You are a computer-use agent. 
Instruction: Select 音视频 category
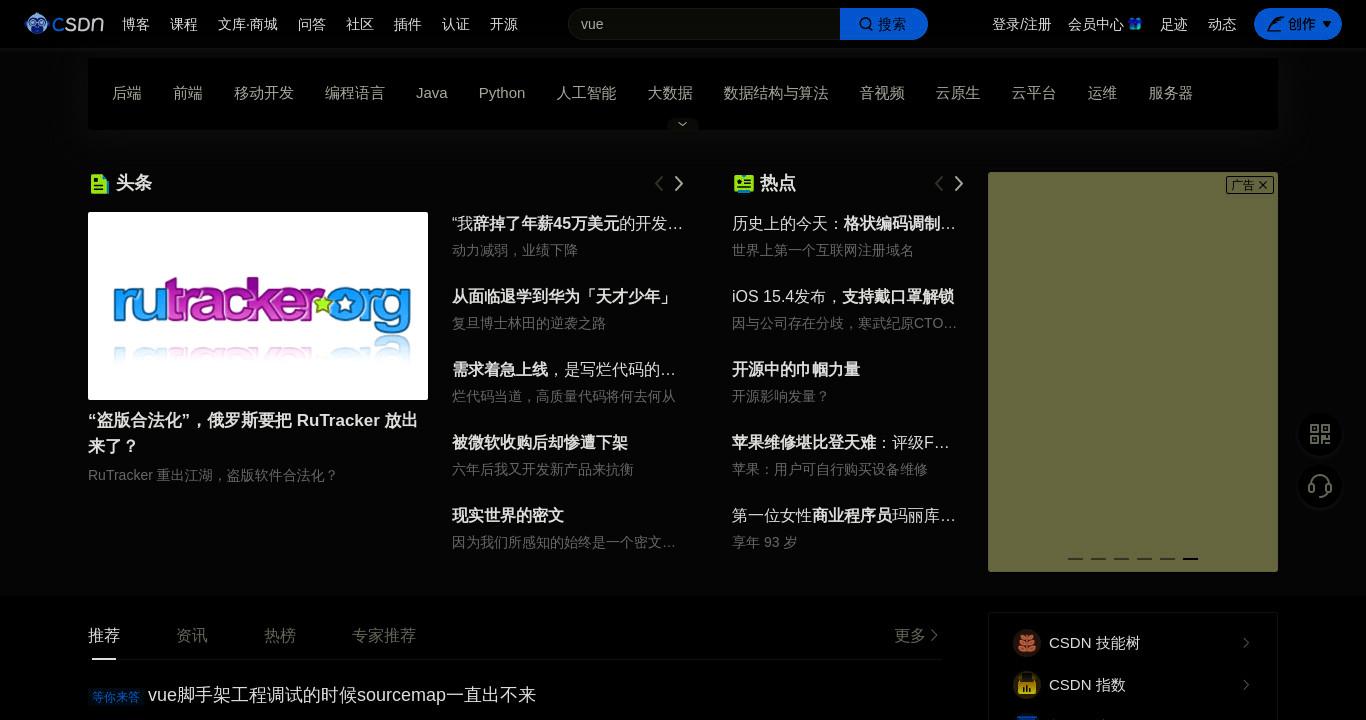click(x=882, y=93)
